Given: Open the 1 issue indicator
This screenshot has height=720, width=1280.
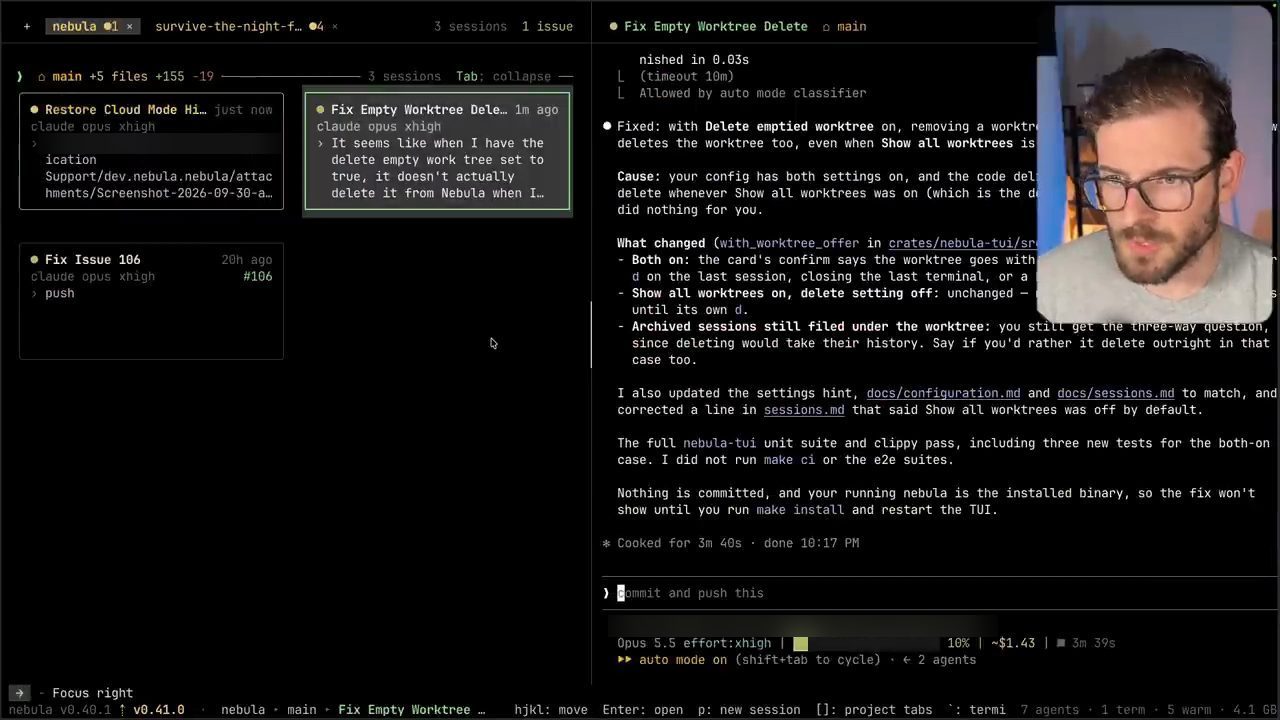Looking at the screenshot, I should pos(547,27).
